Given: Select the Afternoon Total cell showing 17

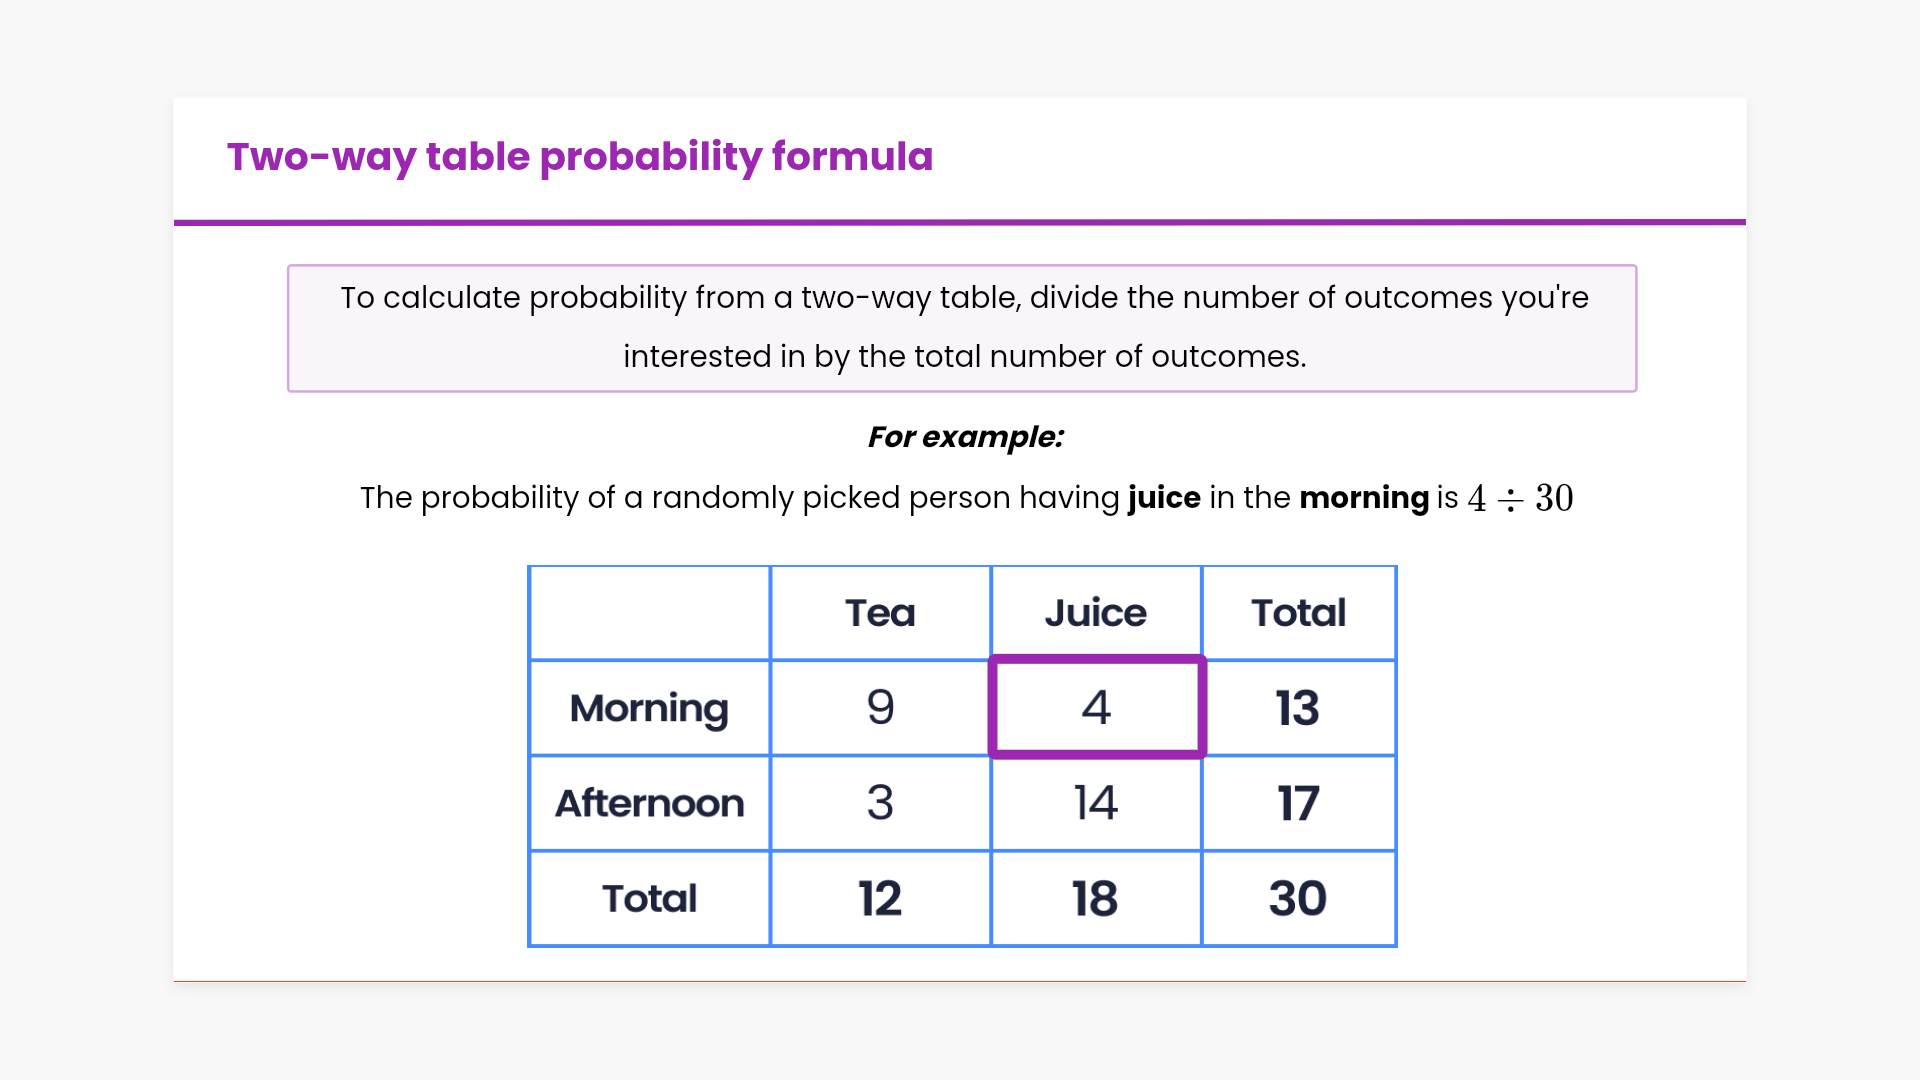Looking at the screenshot, I should point(1298,803).
